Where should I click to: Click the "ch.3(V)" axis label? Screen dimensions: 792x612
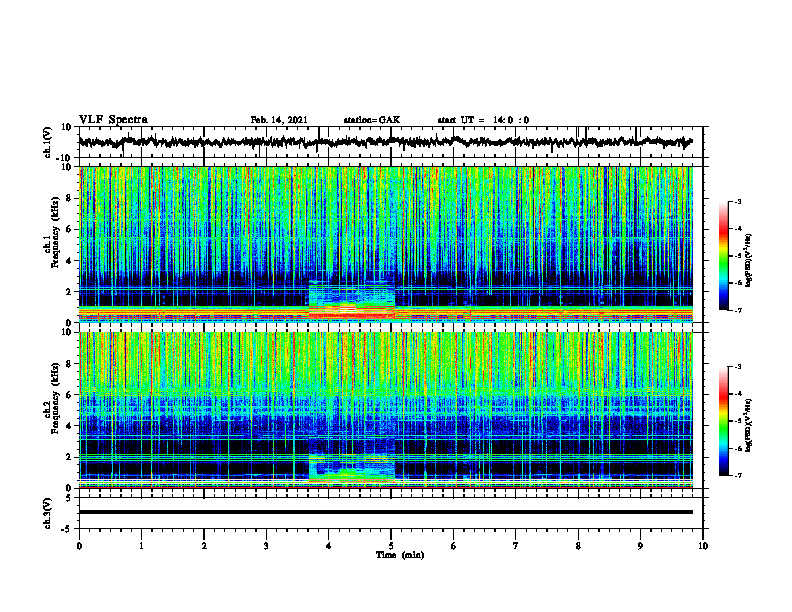pos(48,513)
